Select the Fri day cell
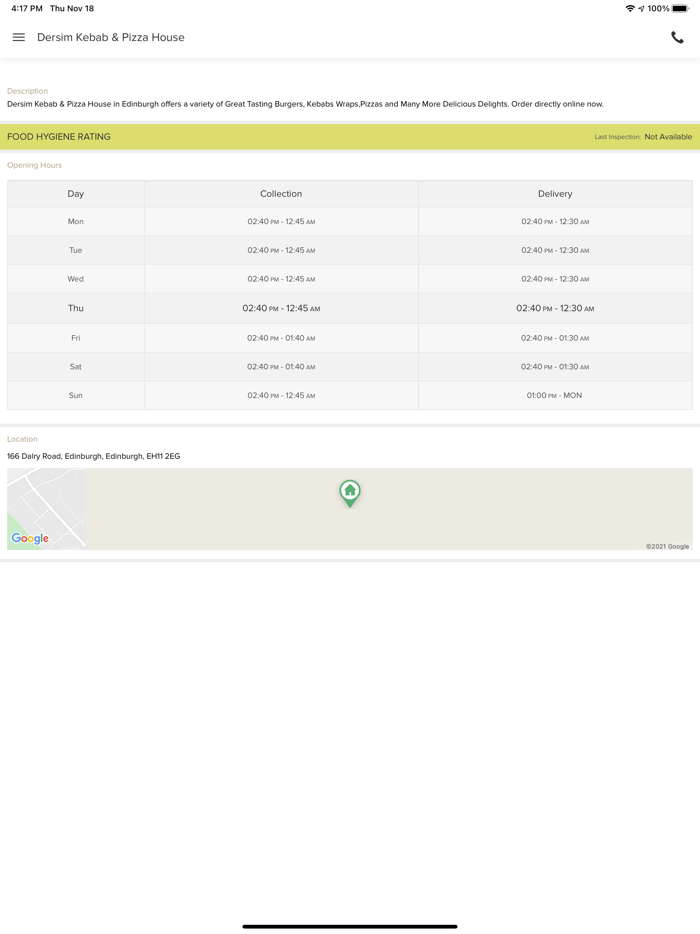 pos(76,338)
